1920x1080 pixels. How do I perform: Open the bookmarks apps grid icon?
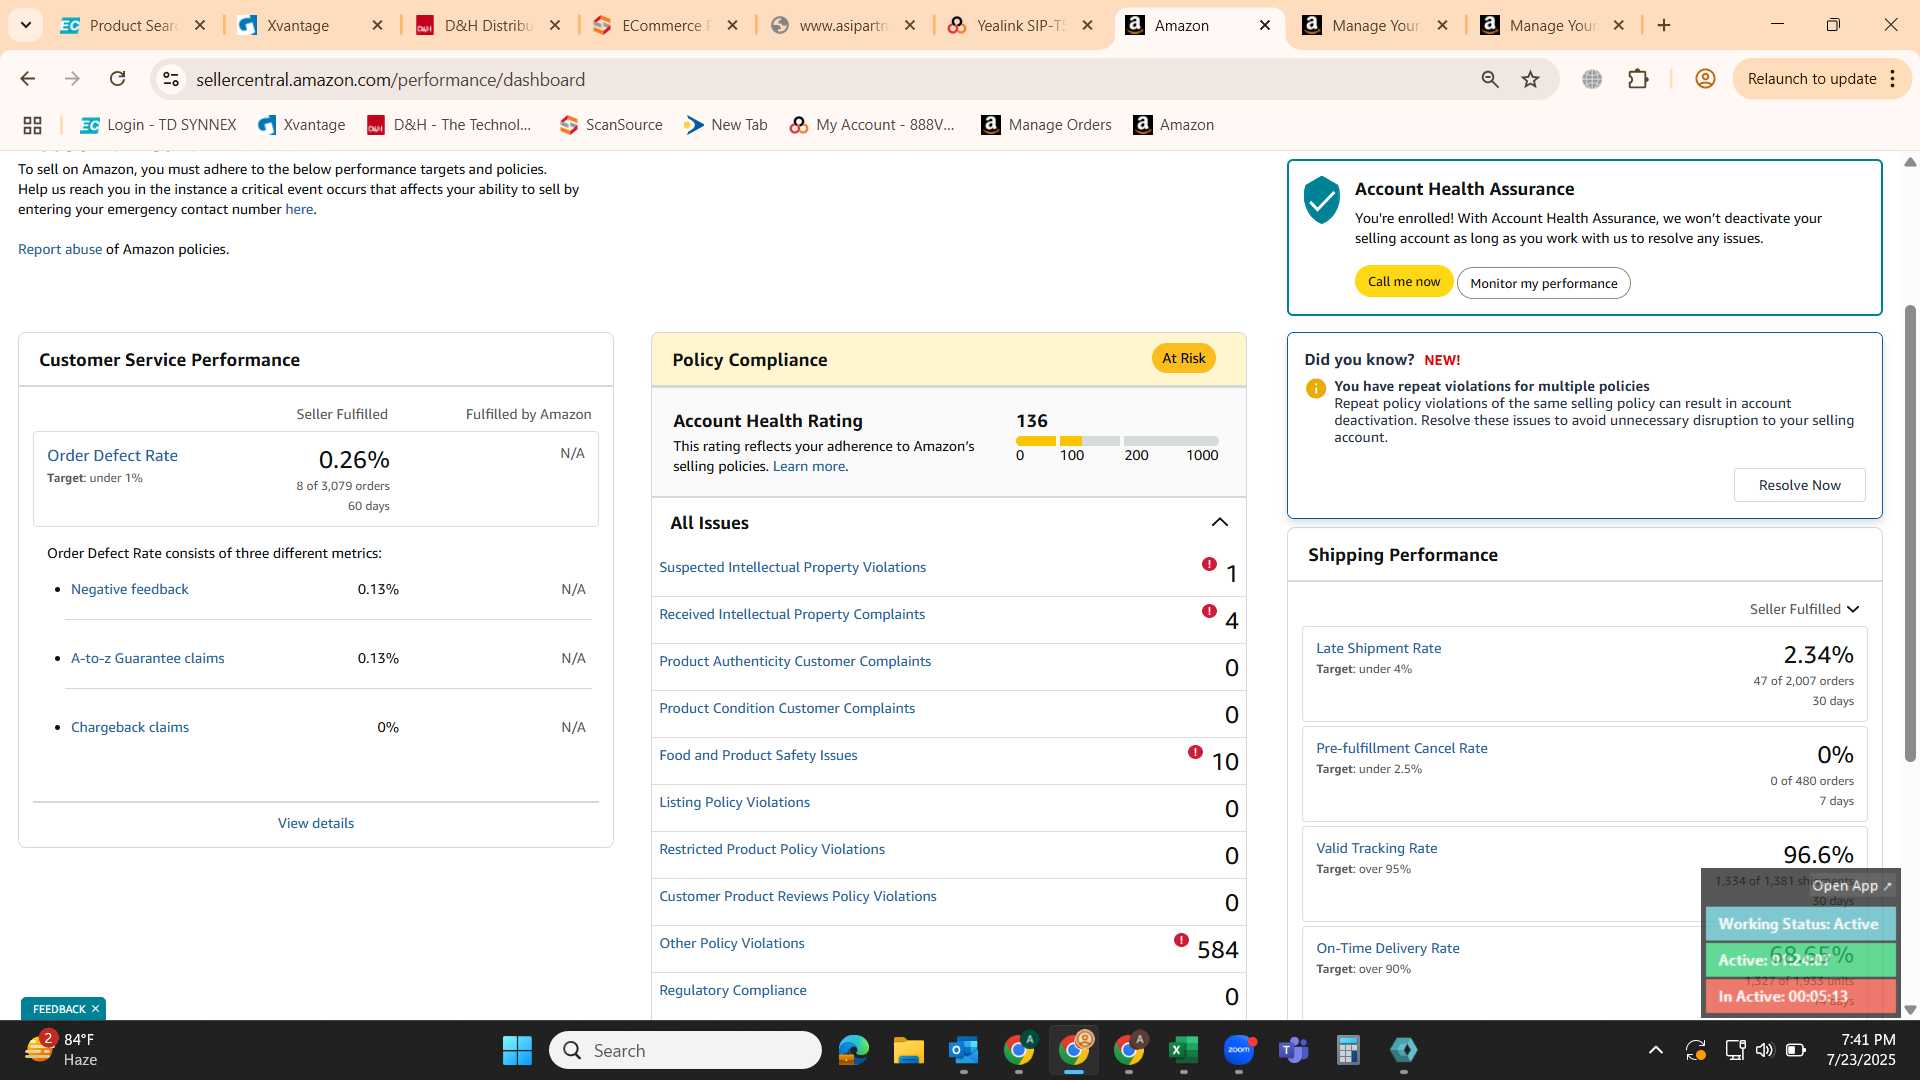(32, 125)
